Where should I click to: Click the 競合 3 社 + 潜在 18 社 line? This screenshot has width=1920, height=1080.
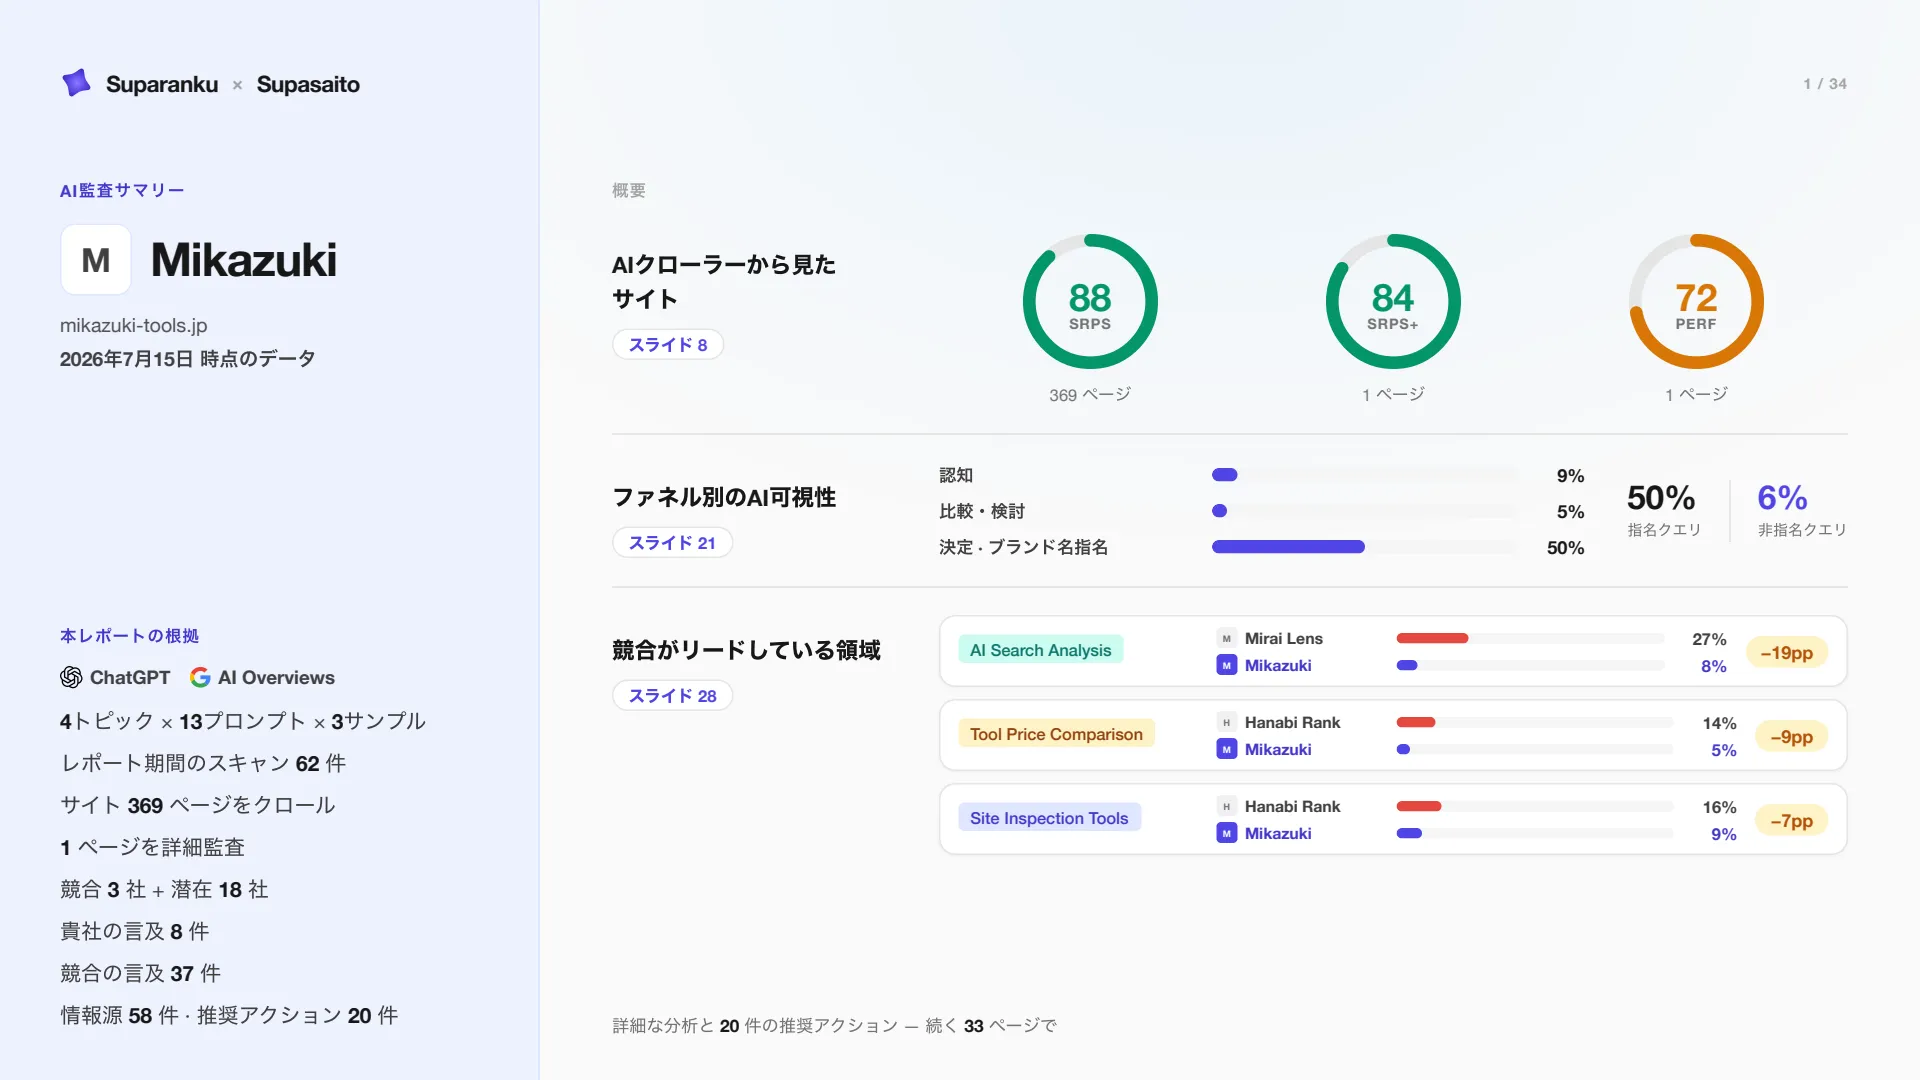(x=164, y=889)
